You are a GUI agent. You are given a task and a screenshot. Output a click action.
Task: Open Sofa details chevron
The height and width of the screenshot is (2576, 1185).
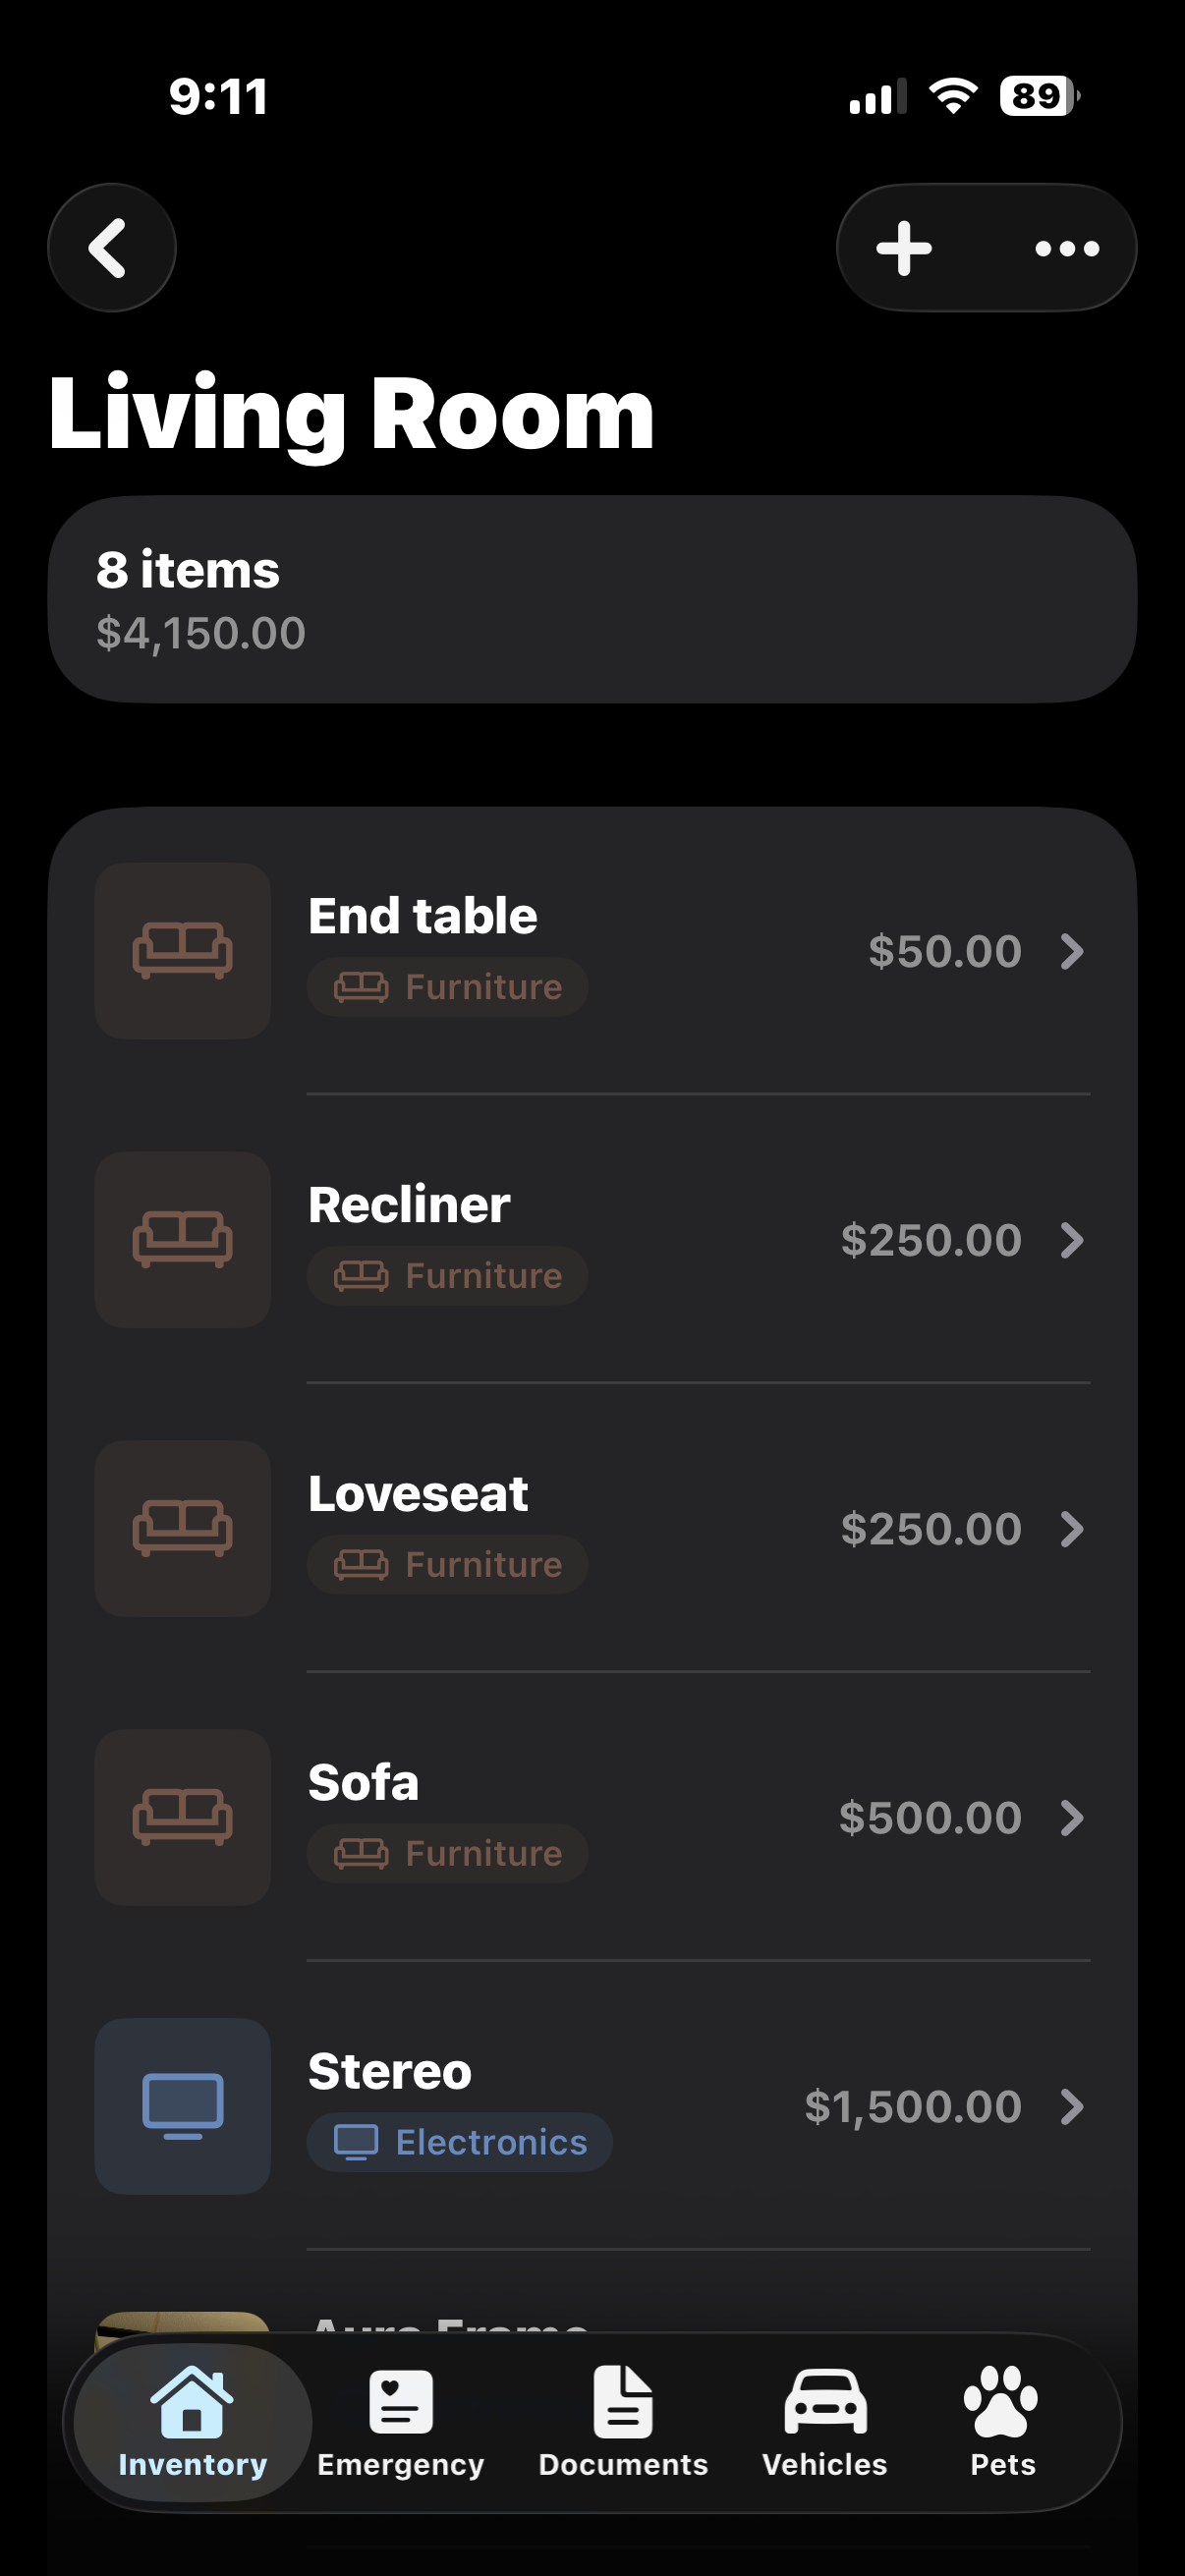[1072, 1817]
